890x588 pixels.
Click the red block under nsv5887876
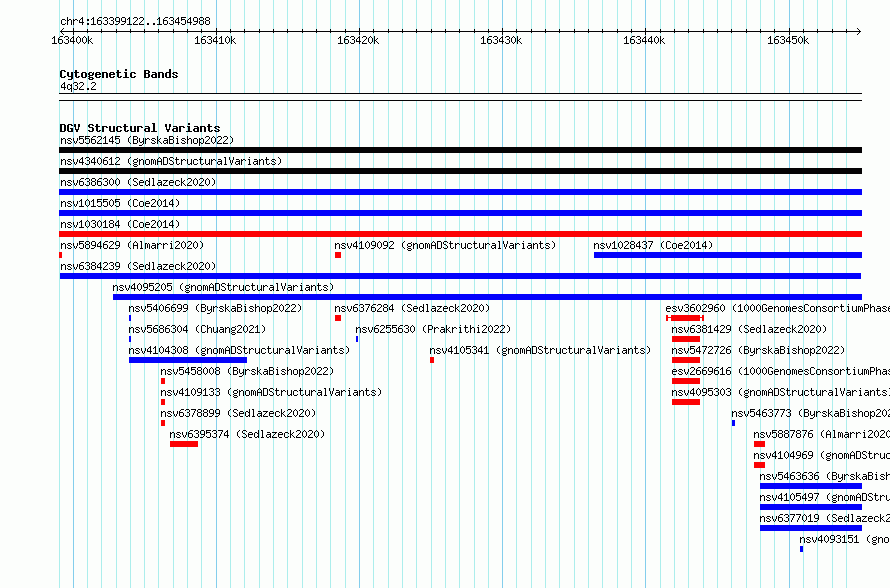pos(759,444)
